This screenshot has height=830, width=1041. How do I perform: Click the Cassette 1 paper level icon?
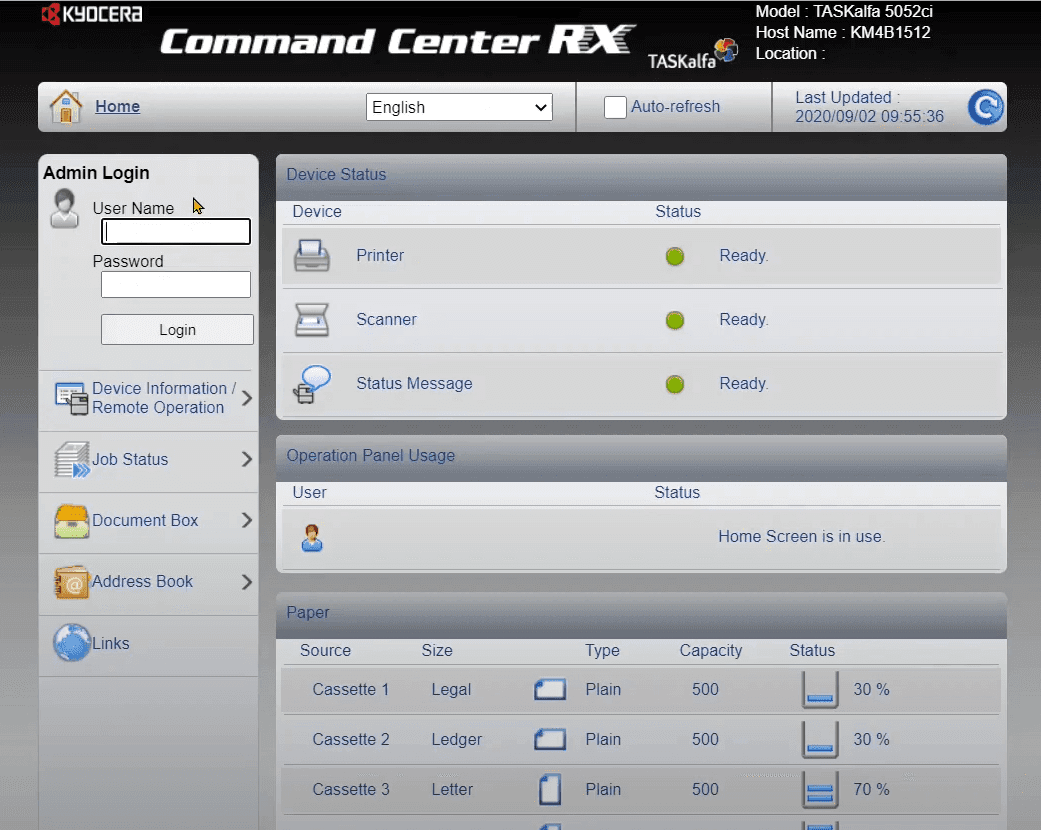coord(820,689)
